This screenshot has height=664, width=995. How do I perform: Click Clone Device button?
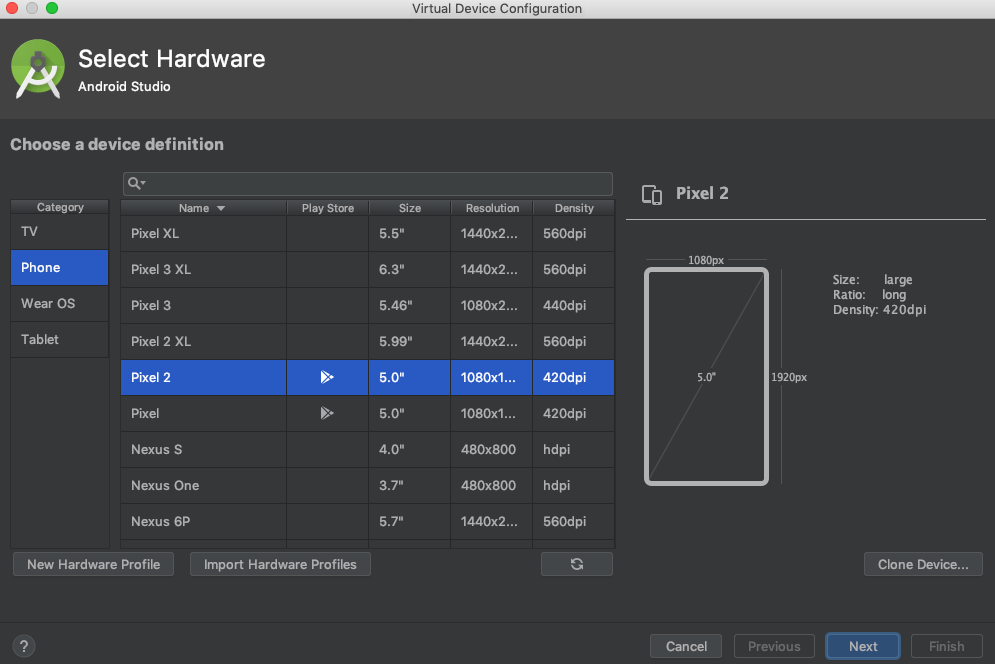pyautogui.click(x=923, y=564)
